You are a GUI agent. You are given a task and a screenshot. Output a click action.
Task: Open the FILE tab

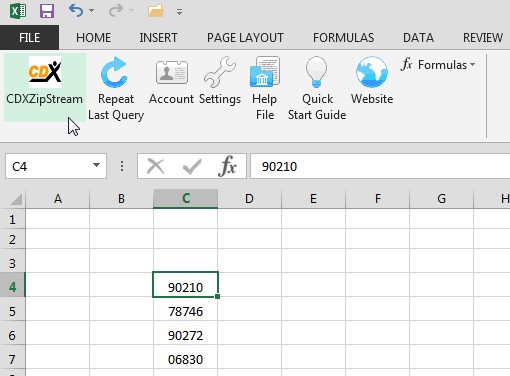(30, 37)
